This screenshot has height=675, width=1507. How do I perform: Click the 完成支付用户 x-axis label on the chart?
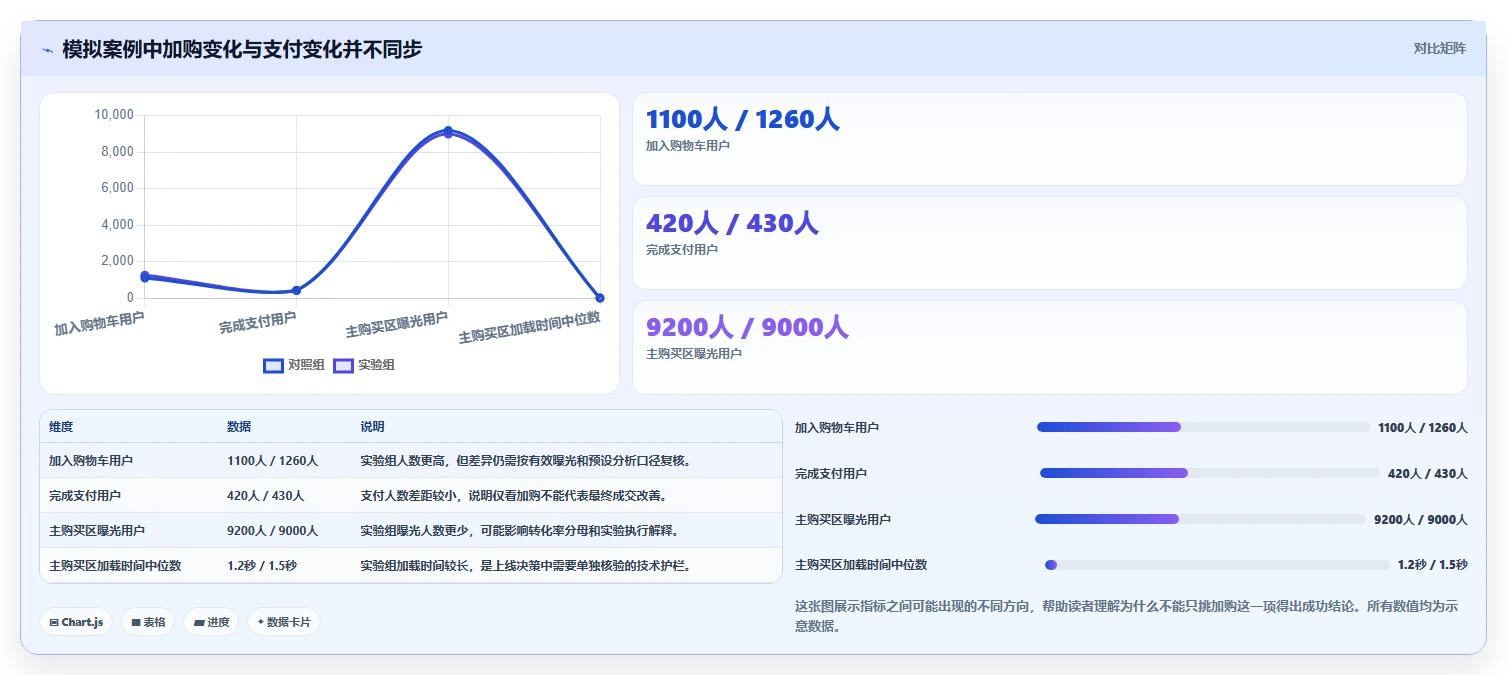258,322
